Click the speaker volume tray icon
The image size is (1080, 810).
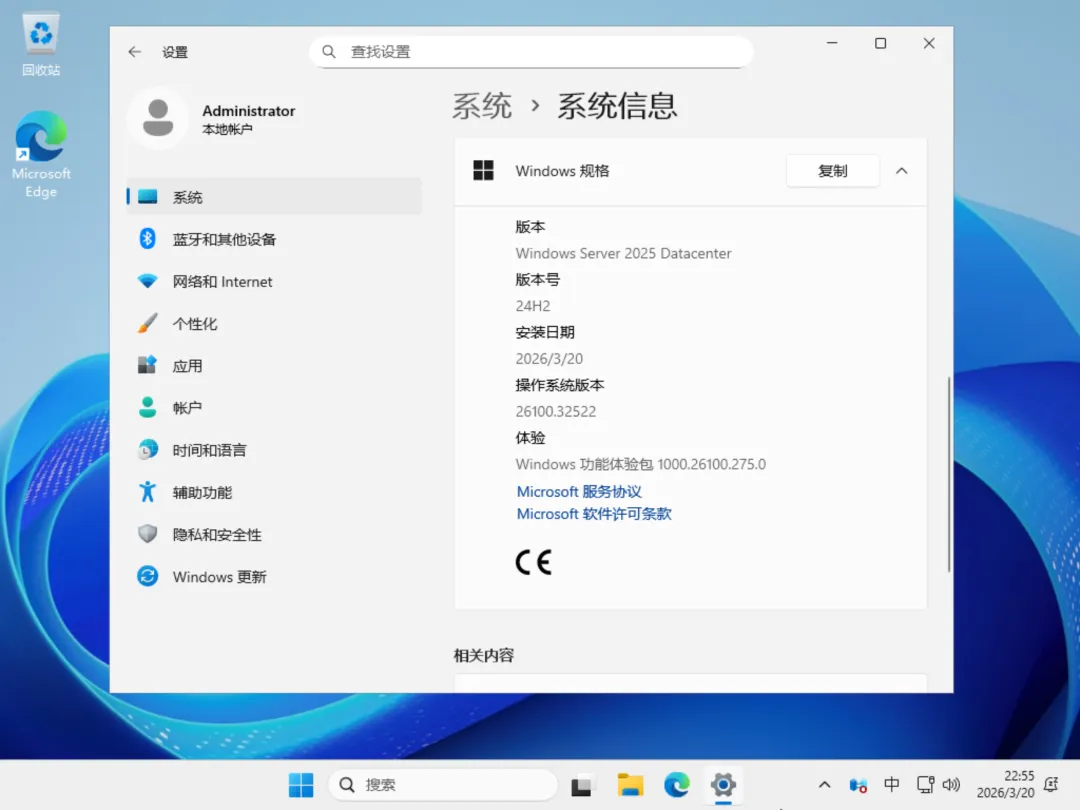coord(951,785)
